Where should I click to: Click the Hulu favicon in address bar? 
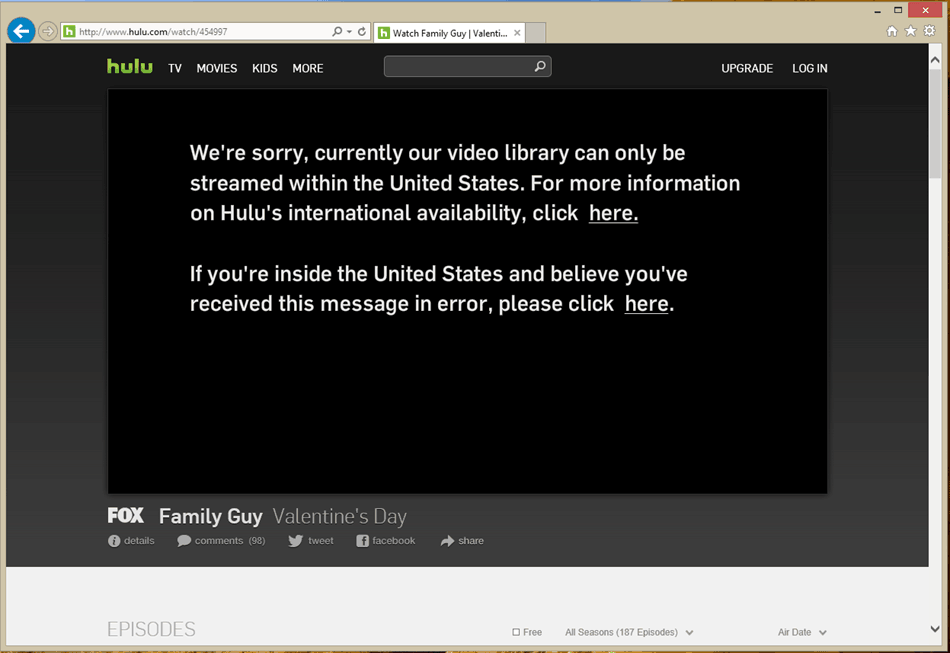click(70, 31)
